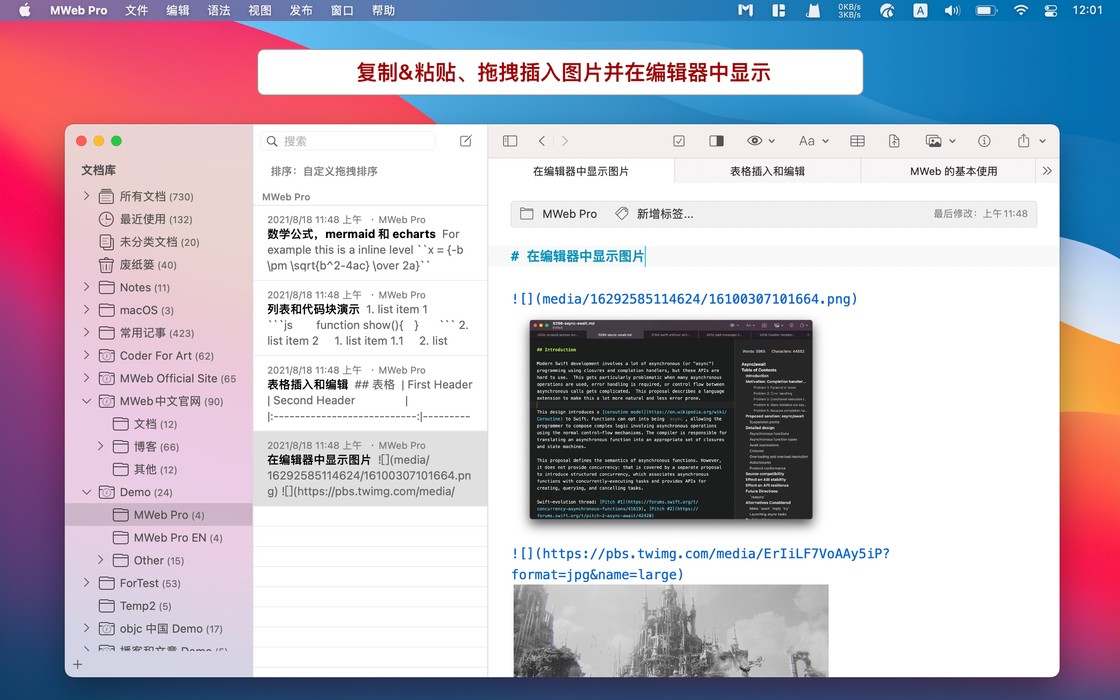This screenshot has width=1120, height=700.
Task: Click the to-do checkbox toolbar icon
Action: coord(679,141)
